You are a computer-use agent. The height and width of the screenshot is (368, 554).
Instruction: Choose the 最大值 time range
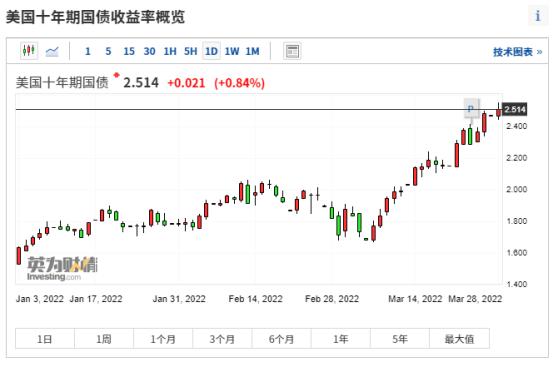click(x=459, y=339)
